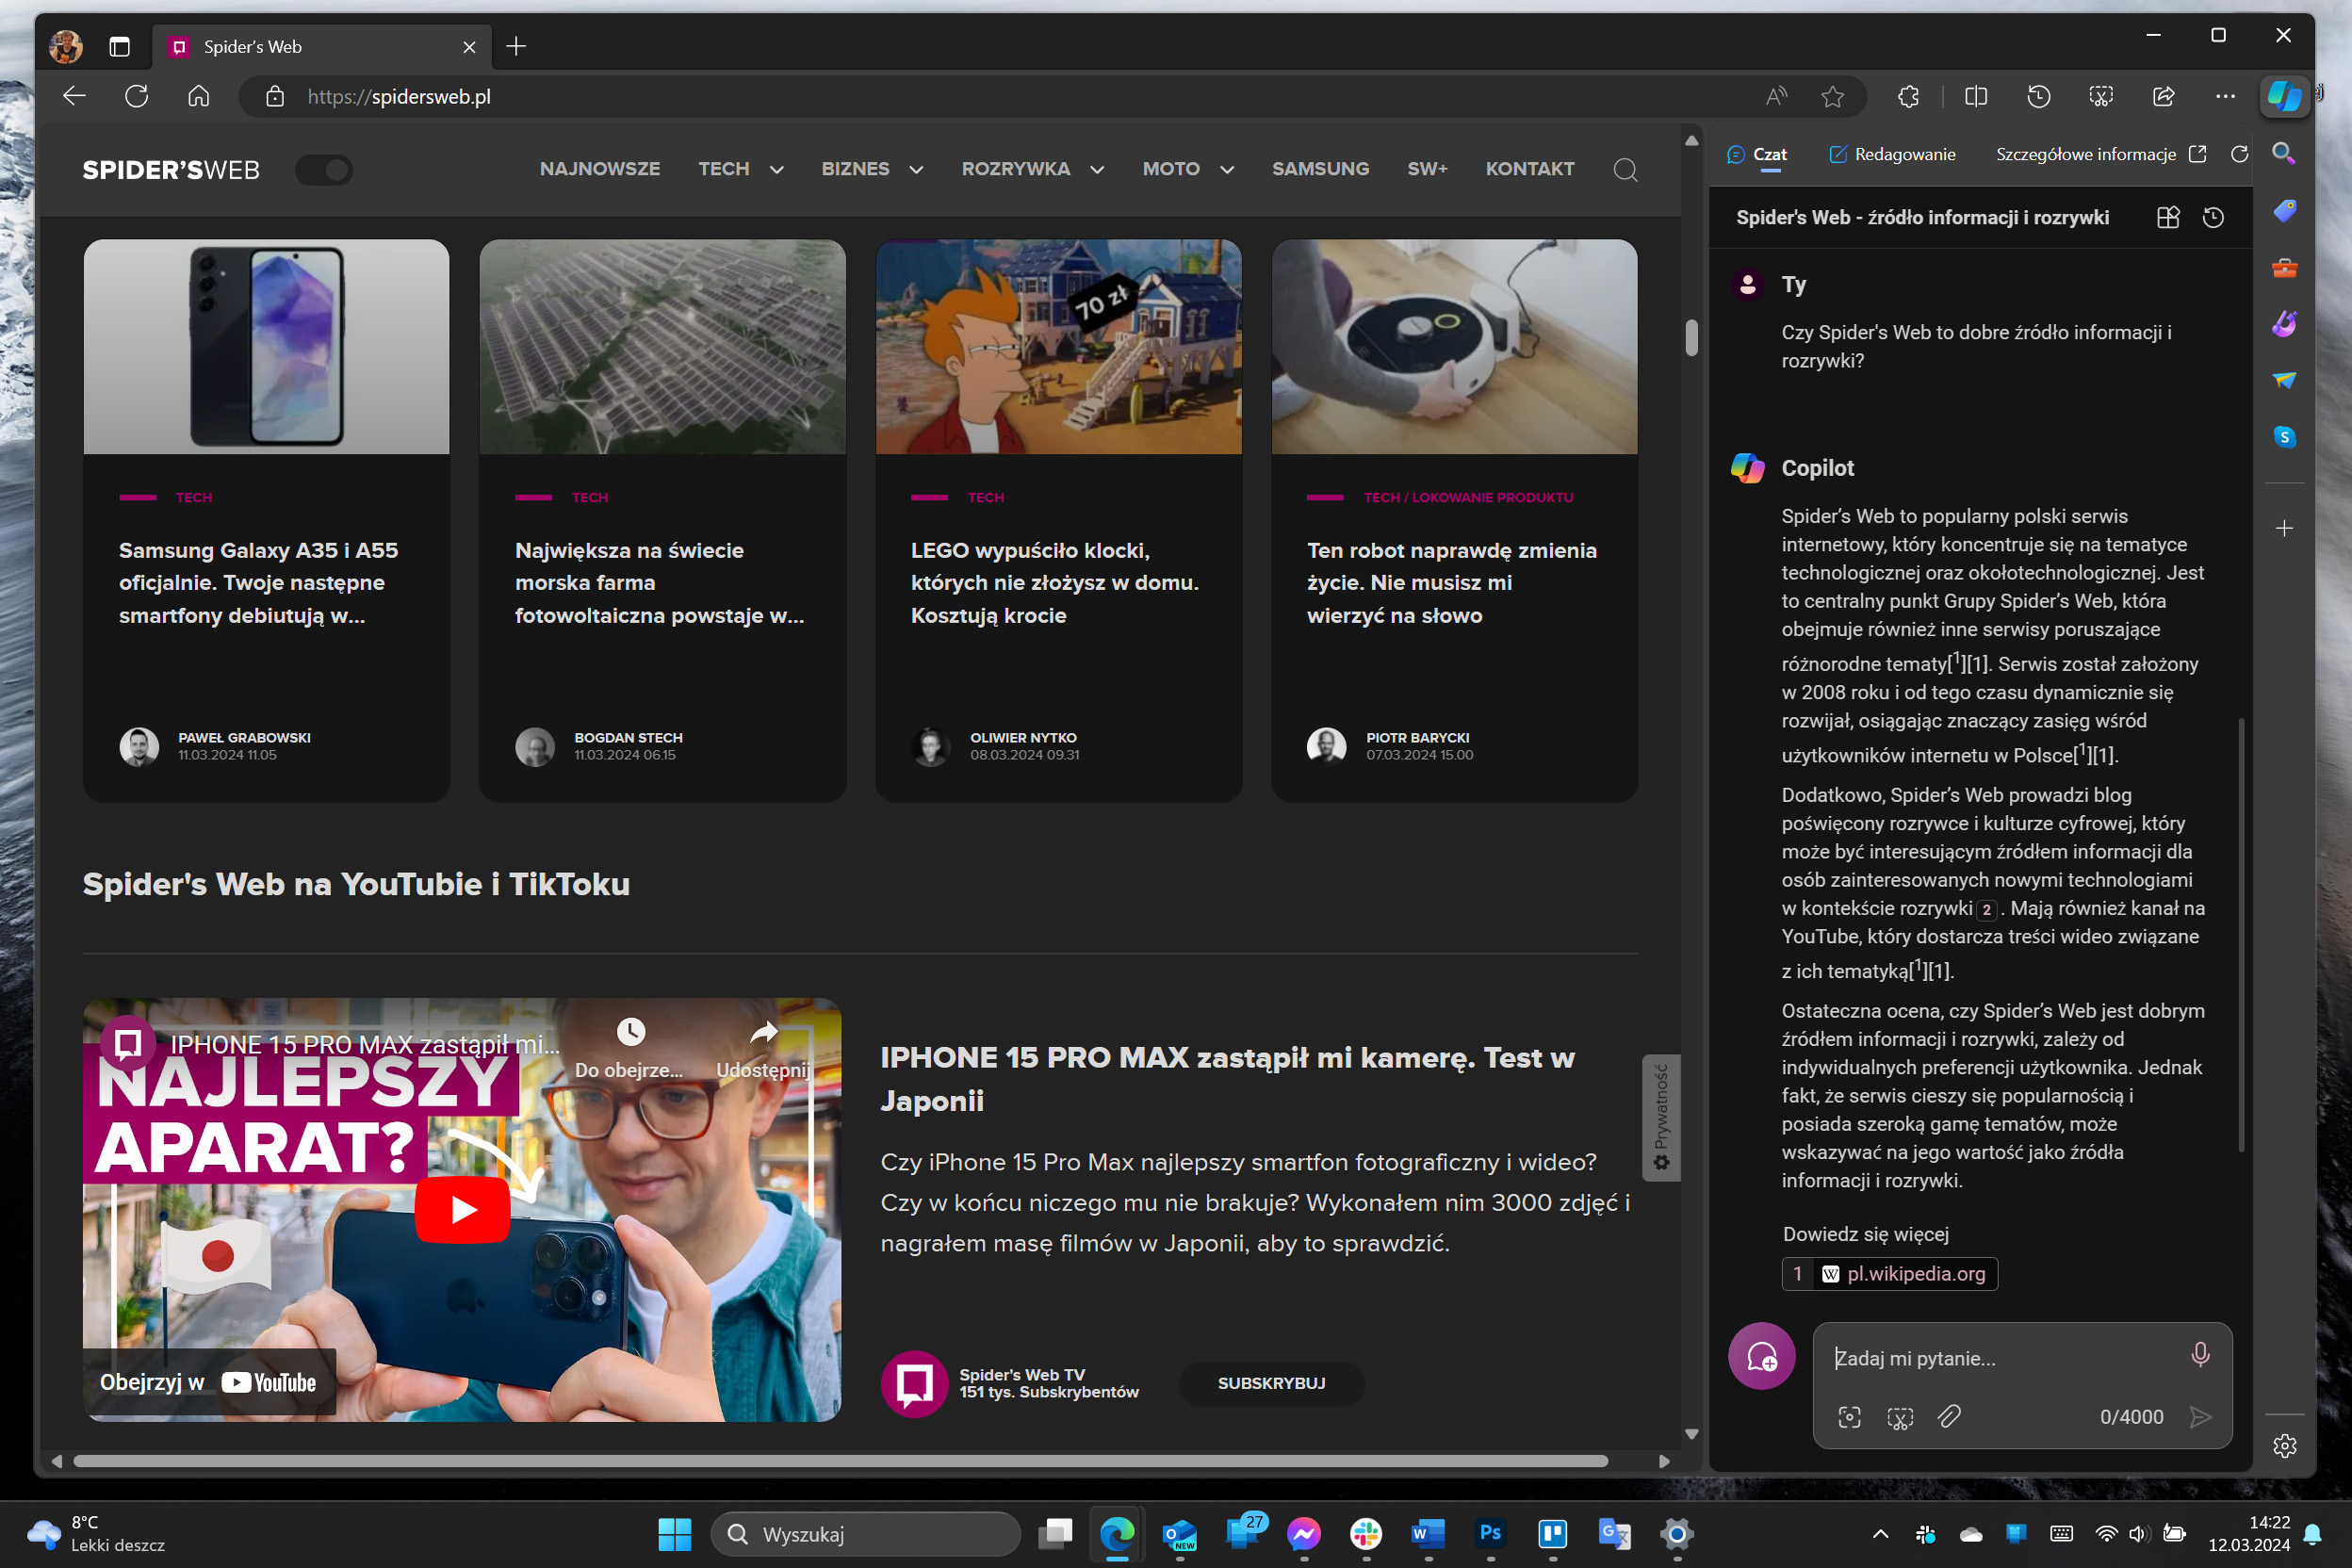Open the Windows Start button
This screenshot has height=1568, width=2352.
point(674,1534)
